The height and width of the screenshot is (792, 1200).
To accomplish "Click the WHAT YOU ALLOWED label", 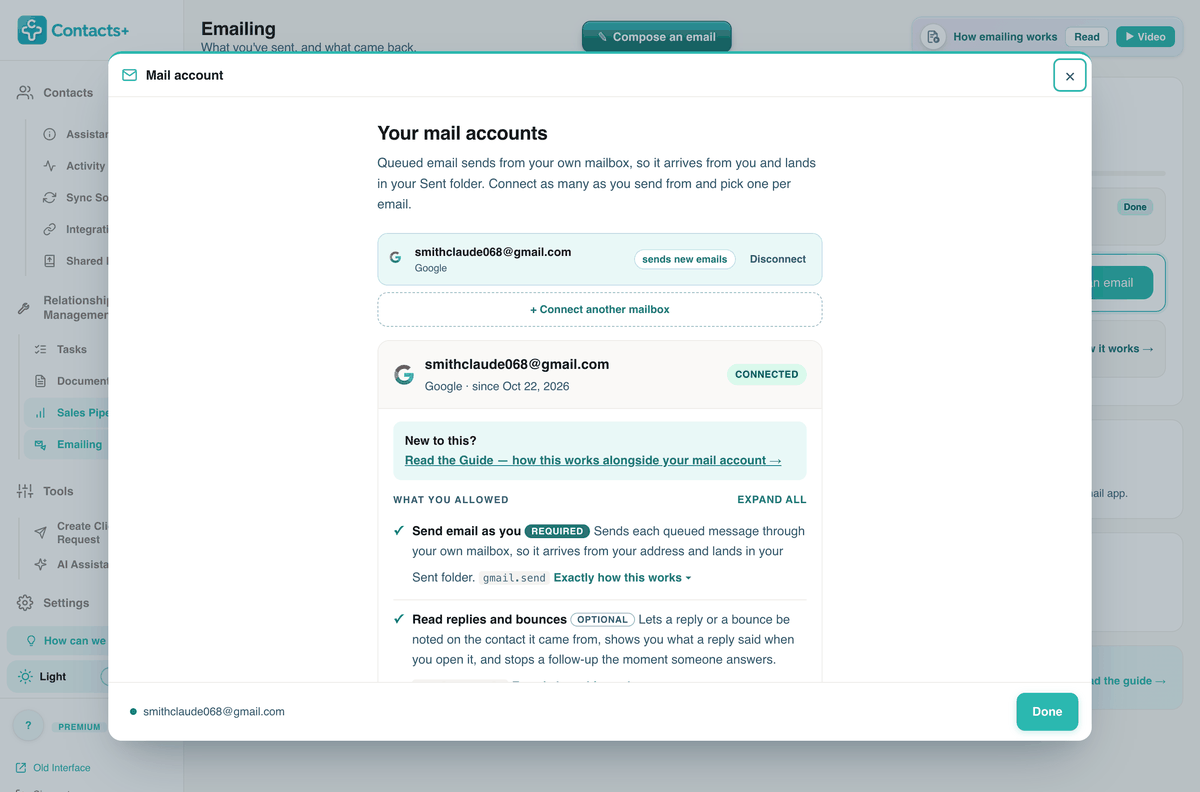I will click(451, 499).
